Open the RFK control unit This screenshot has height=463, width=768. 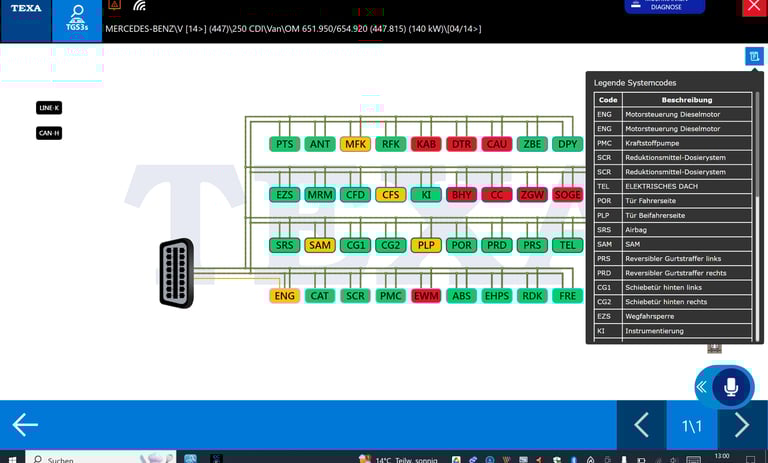[x=391, y=144]
